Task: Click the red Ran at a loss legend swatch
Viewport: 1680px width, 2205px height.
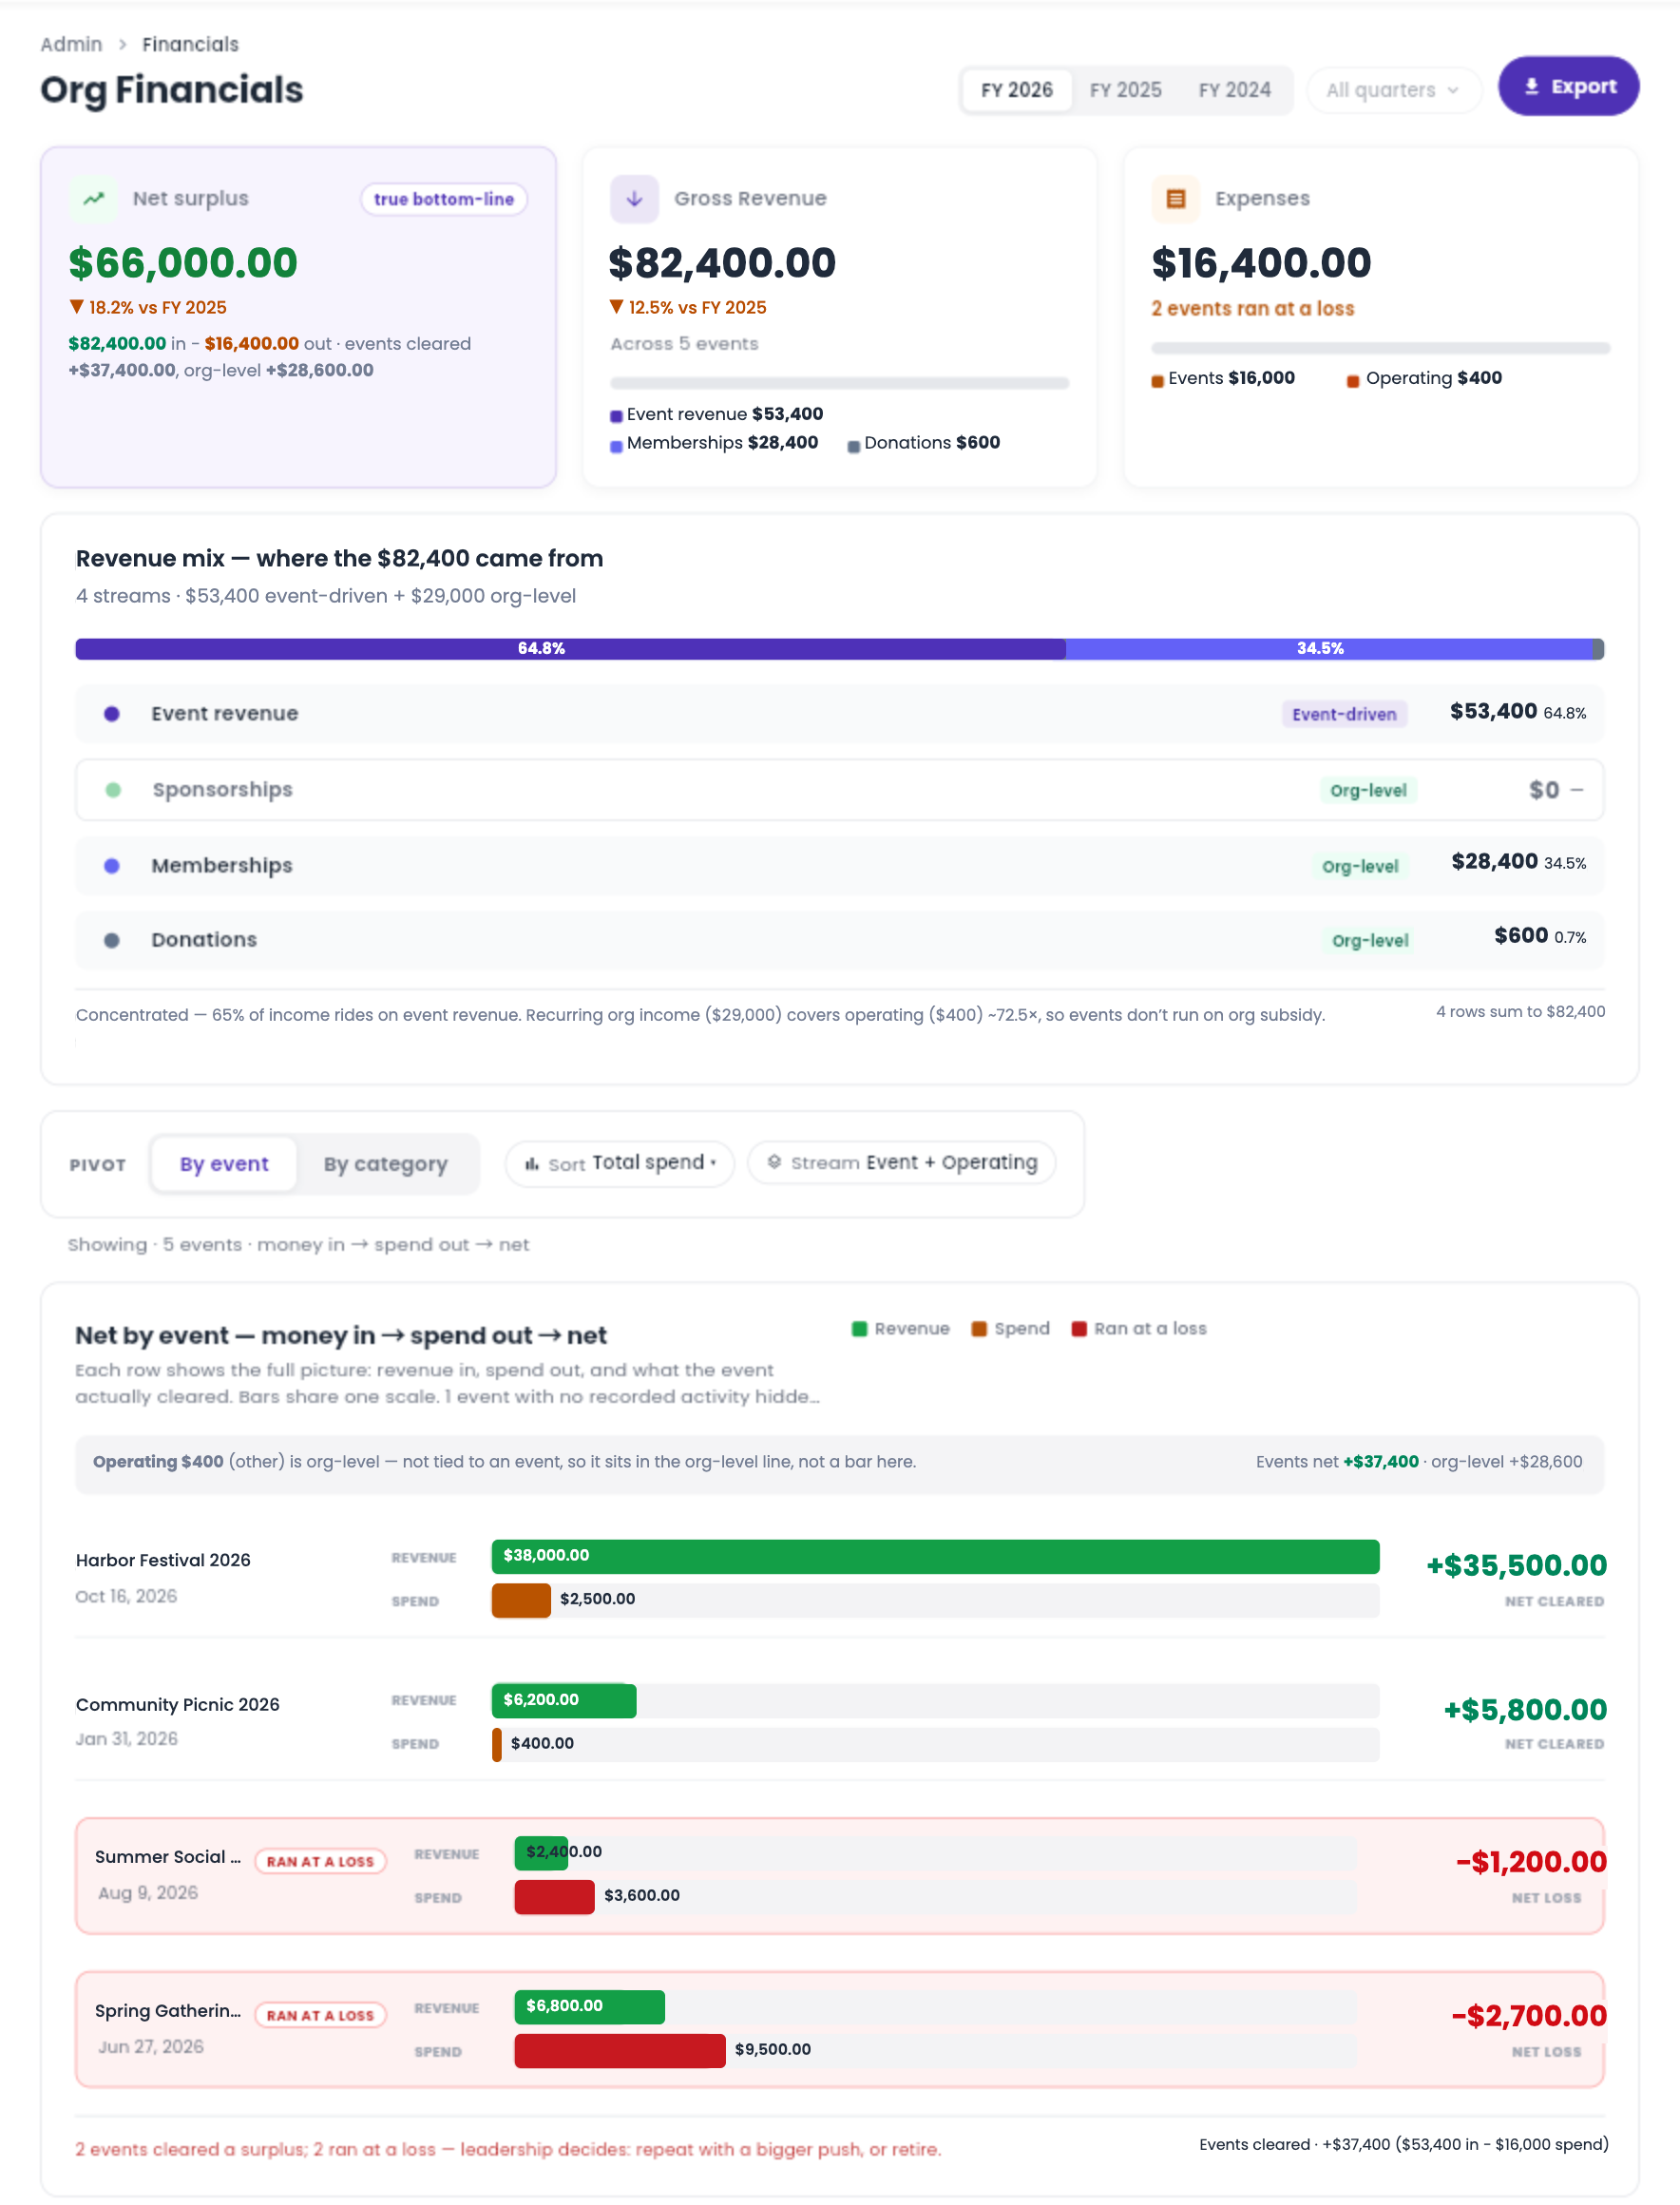Action: (x=1079, y=1328)
